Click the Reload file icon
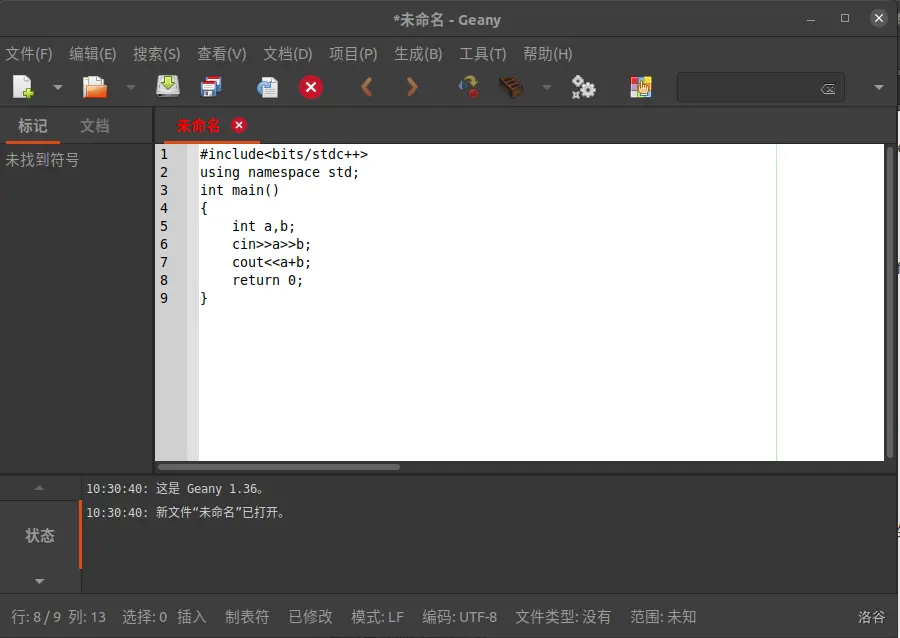The image size is (900, 638). [267, 88]
